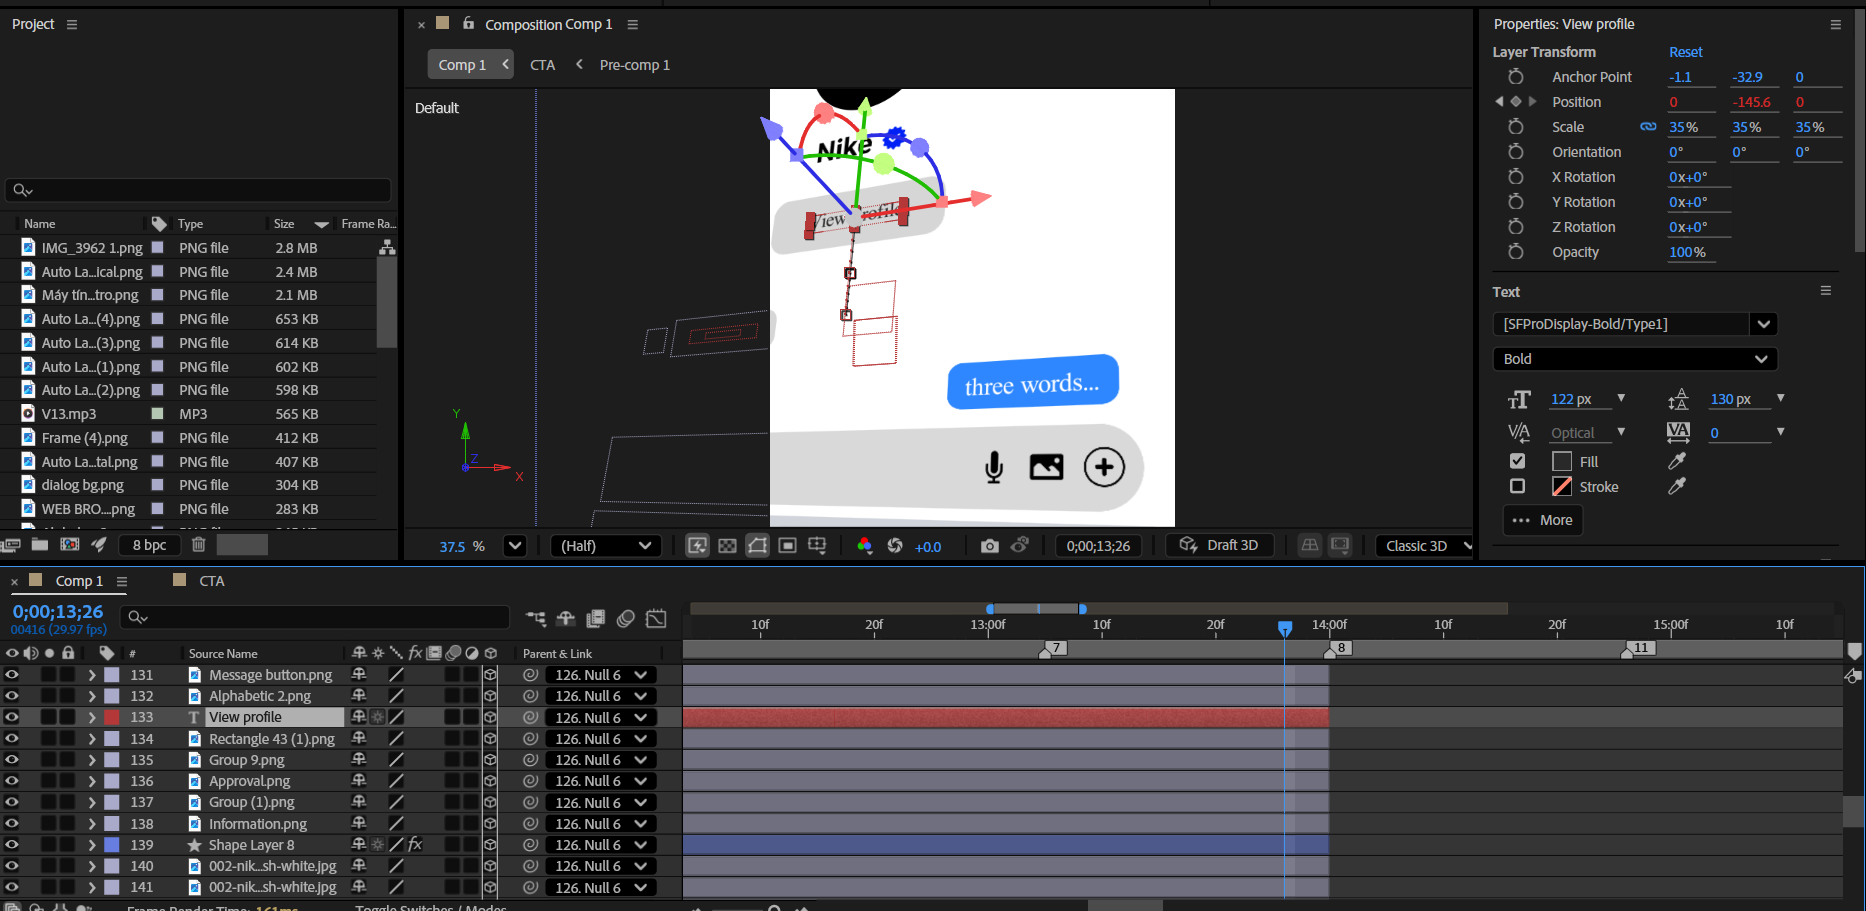Screen dimensions: 1866x911
Task: Hide the View profile layer
Action: [x=12, y=717]
